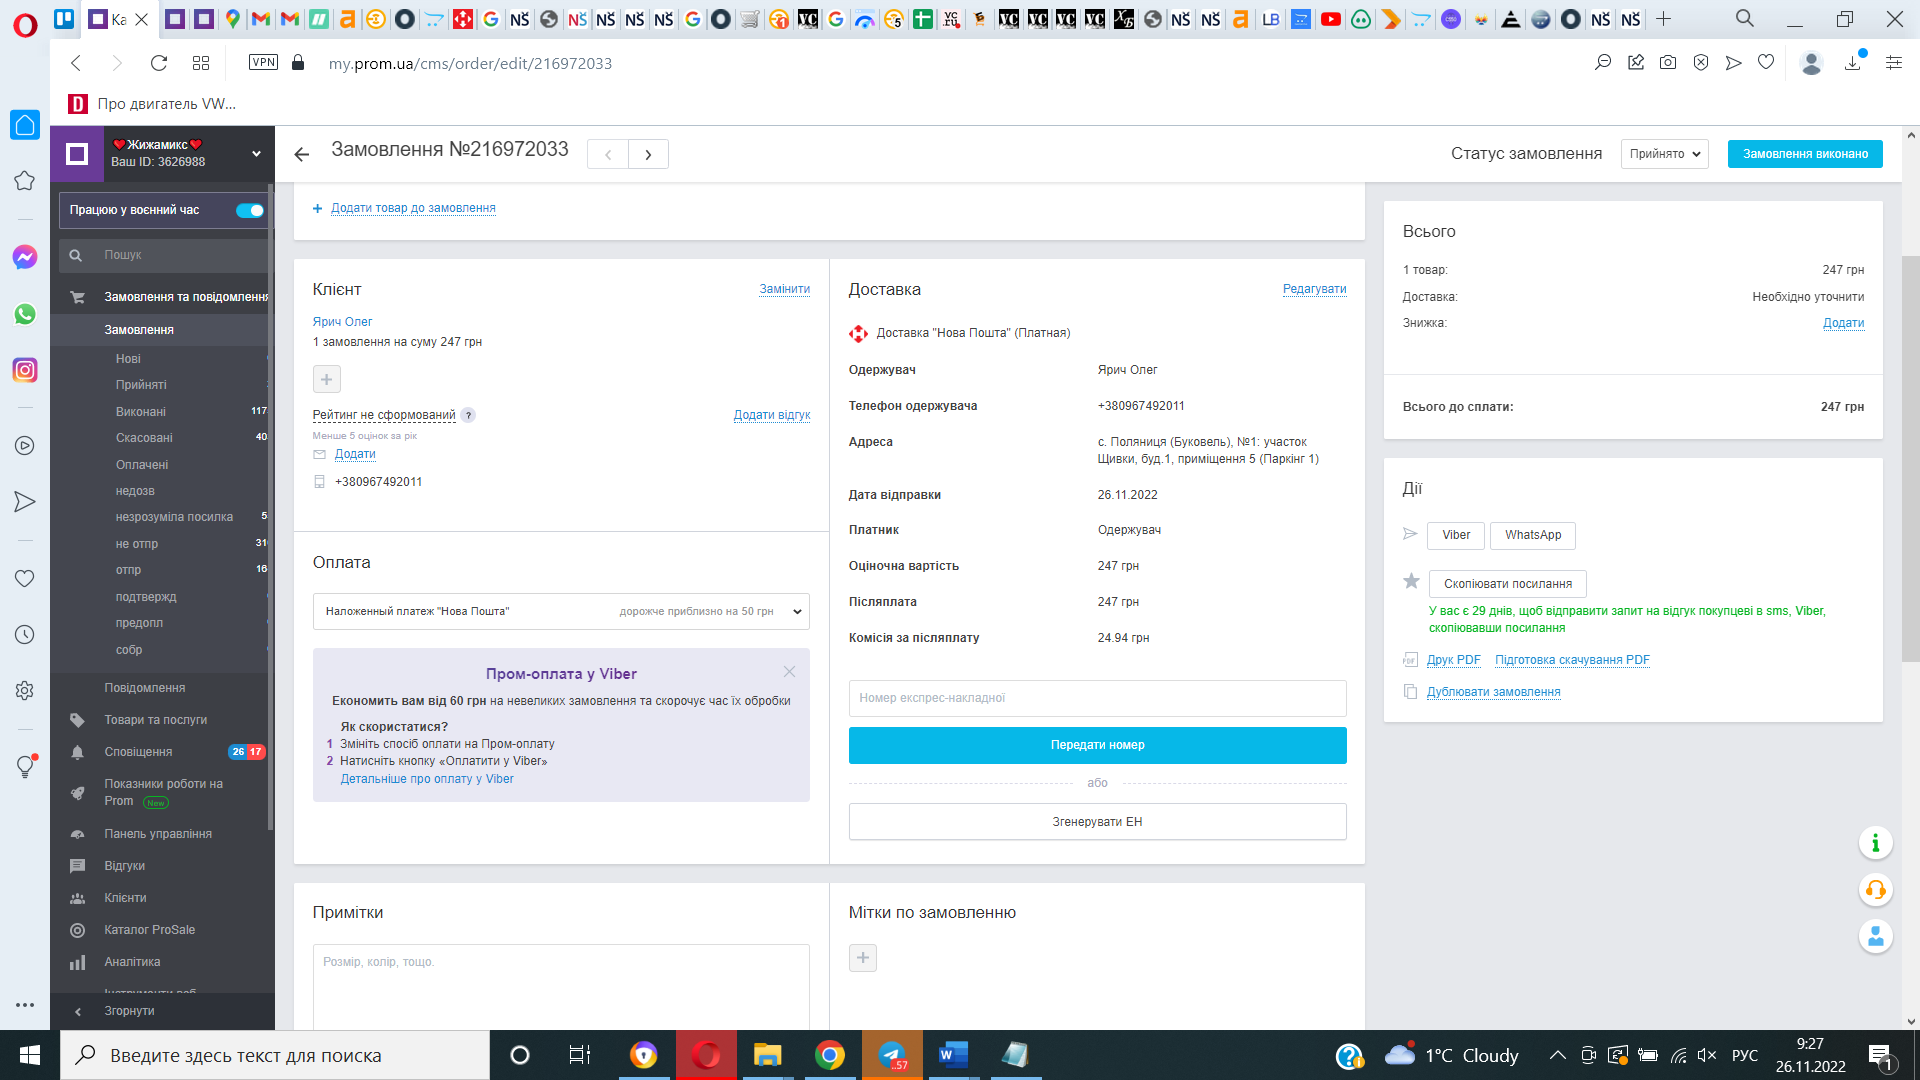This screenshot has height=1080, width=1920.
Task: Close the Prom-оплата у Viber banner
Action: pos(789,671)
